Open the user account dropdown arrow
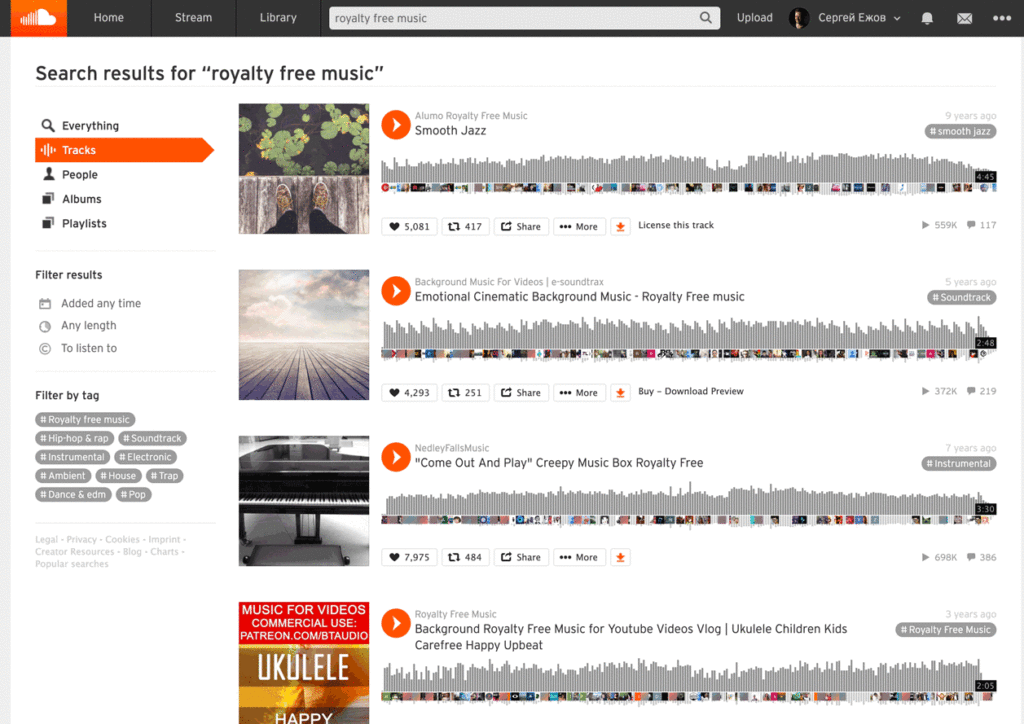Image resolution: width=1024 pixels, height=724 pixels. (897, 18)
